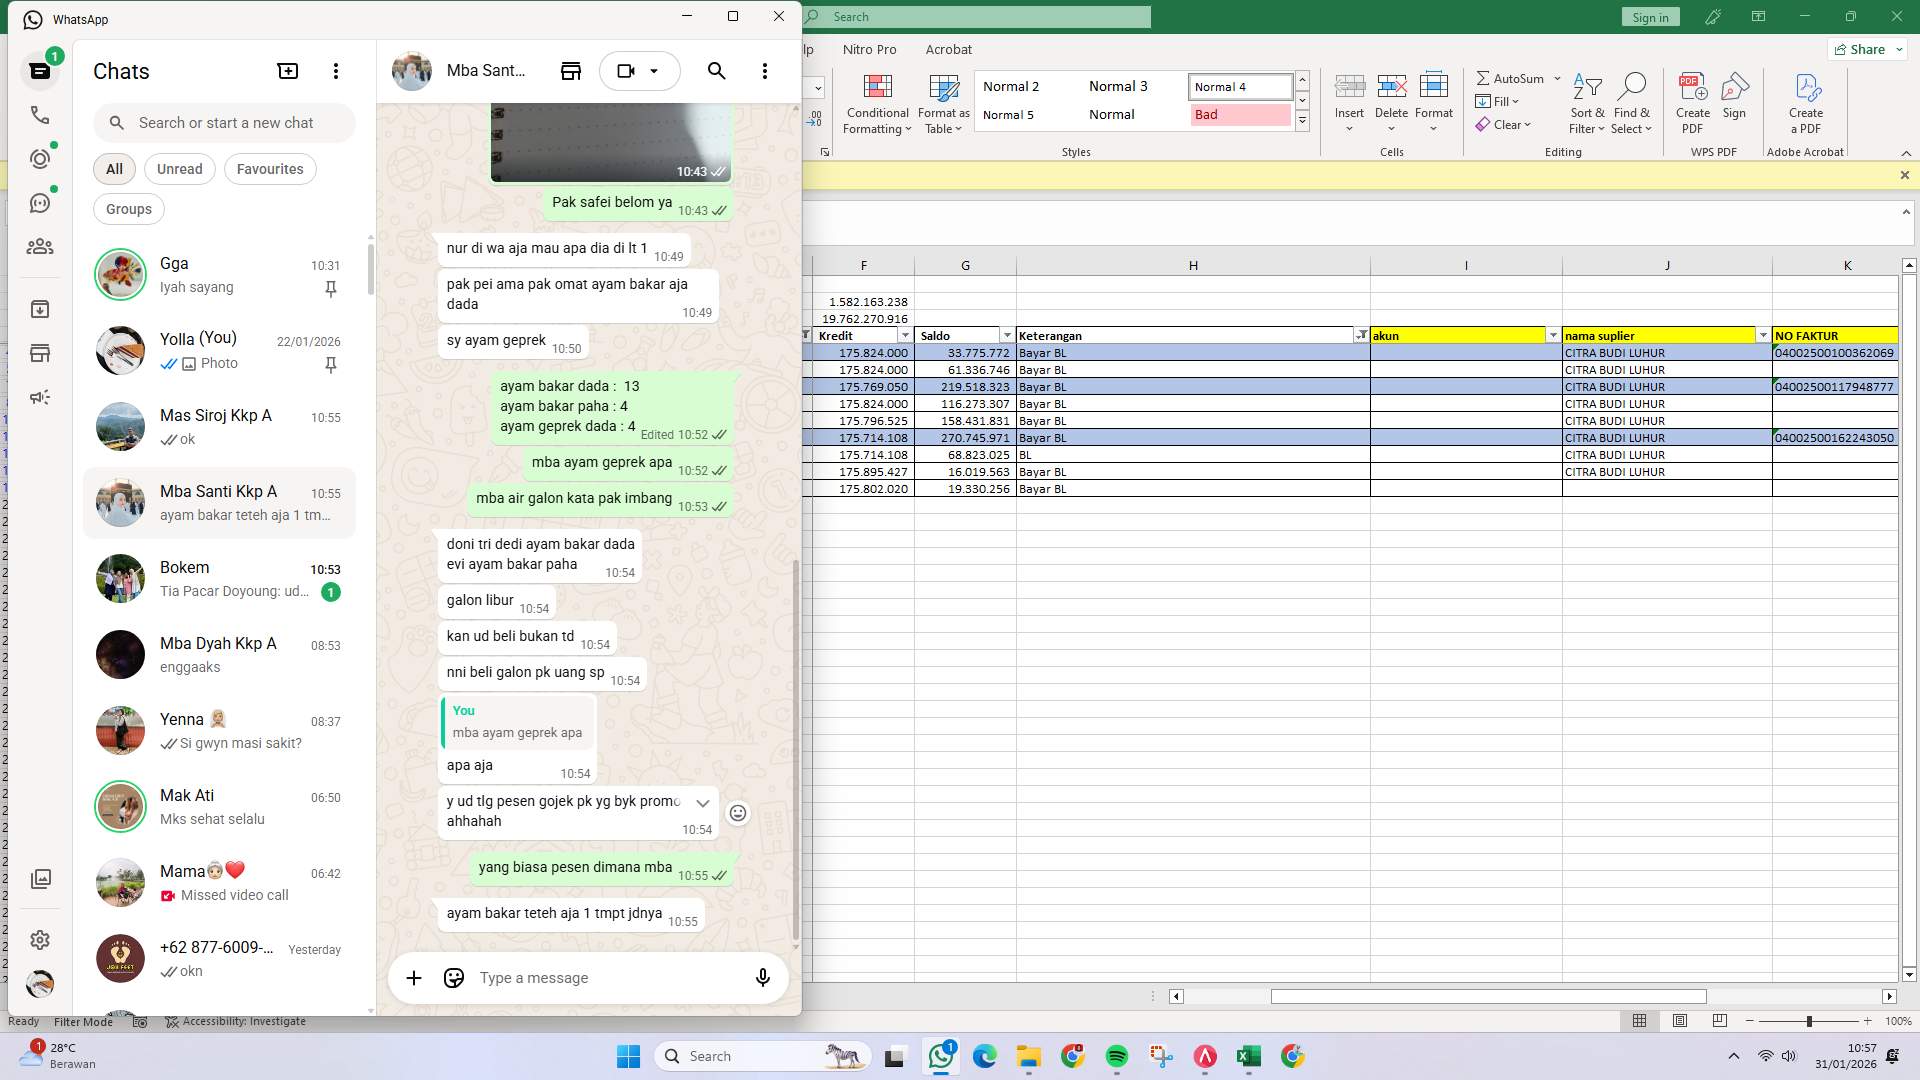Click the Sign in button in Excel title bar

1650,17
